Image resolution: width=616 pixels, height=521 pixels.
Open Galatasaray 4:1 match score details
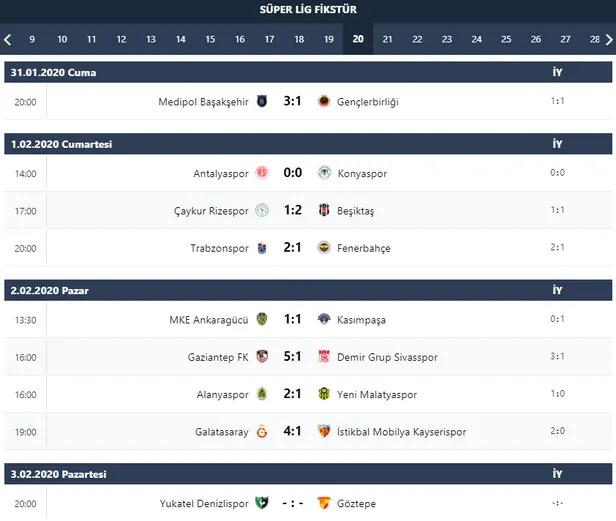click(293, 431)
